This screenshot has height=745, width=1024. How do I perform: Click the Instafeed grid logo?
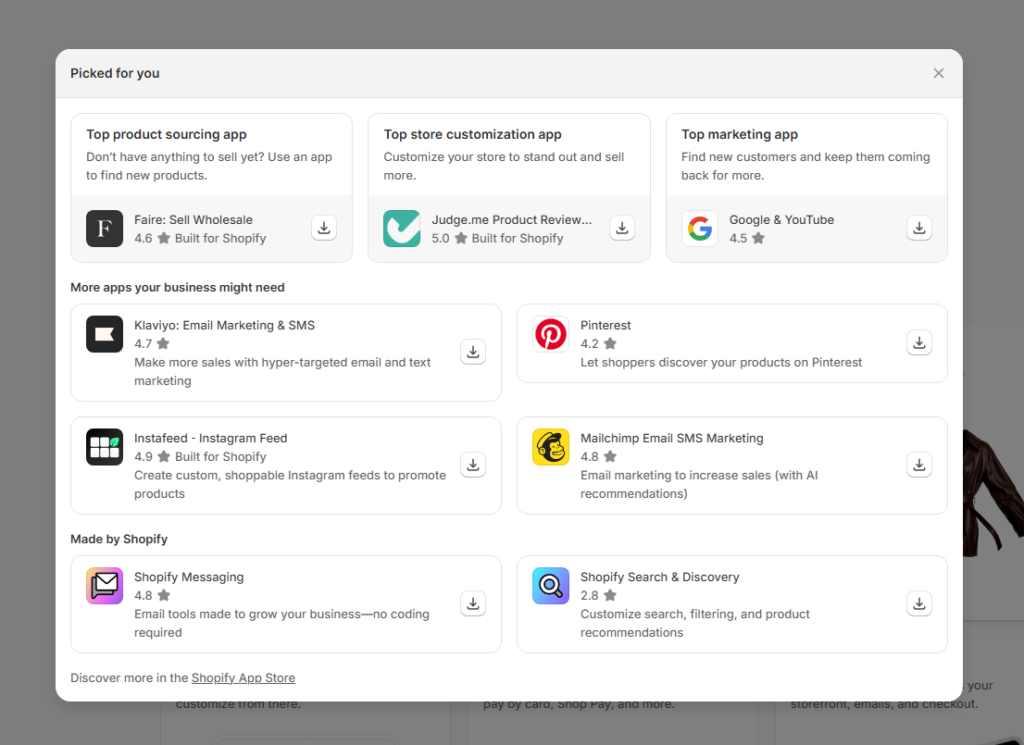point(104,447)
